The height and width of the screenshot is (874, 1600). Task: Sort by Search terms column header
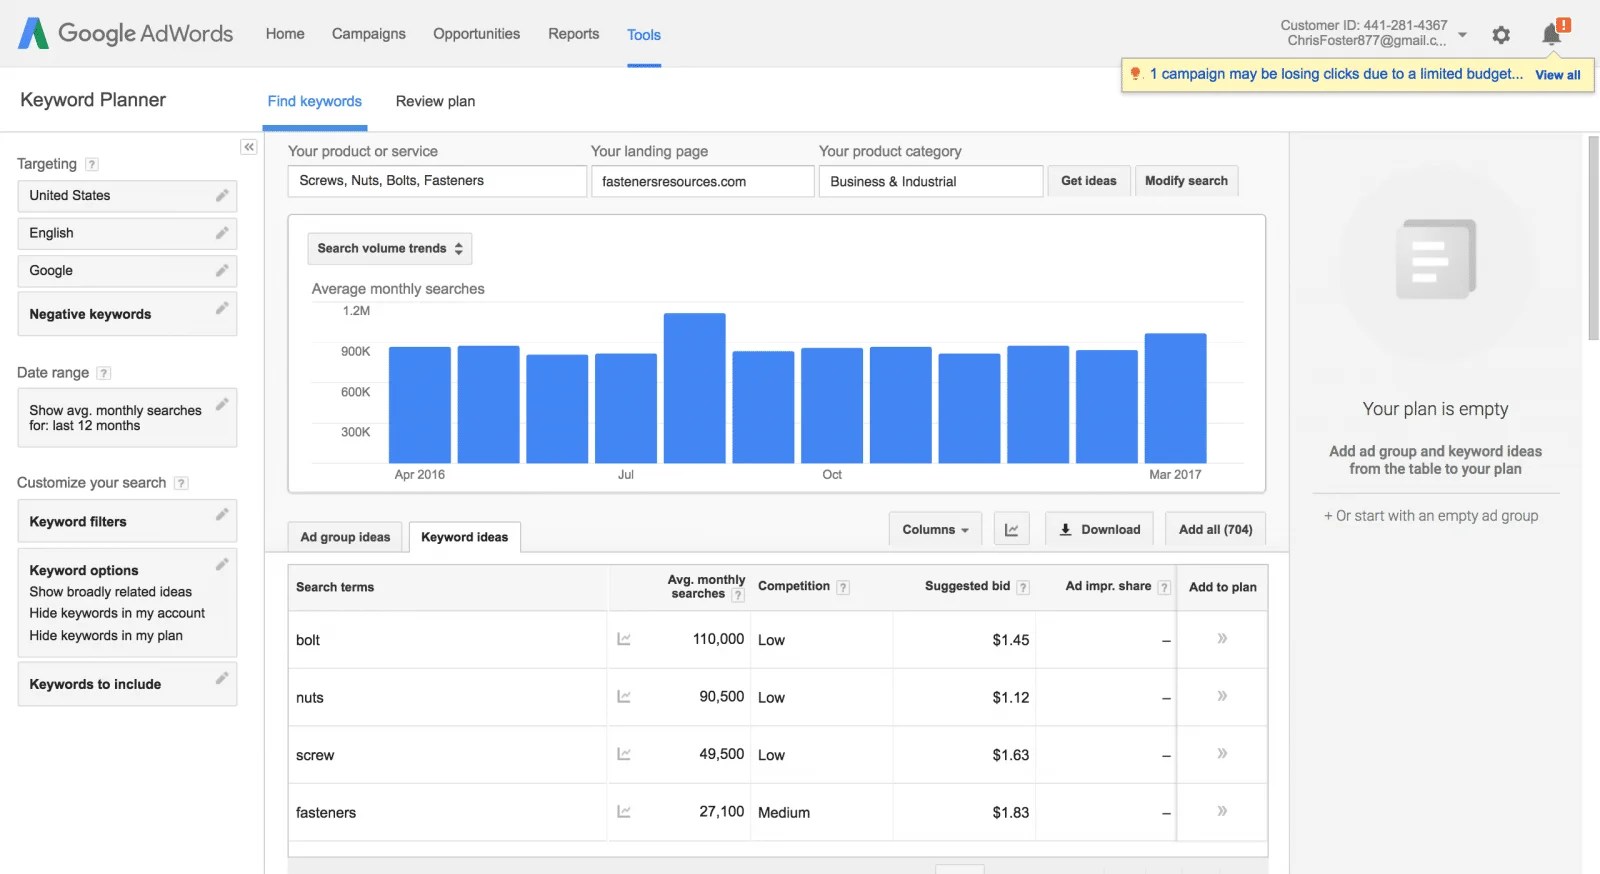[x=335, y=587]
